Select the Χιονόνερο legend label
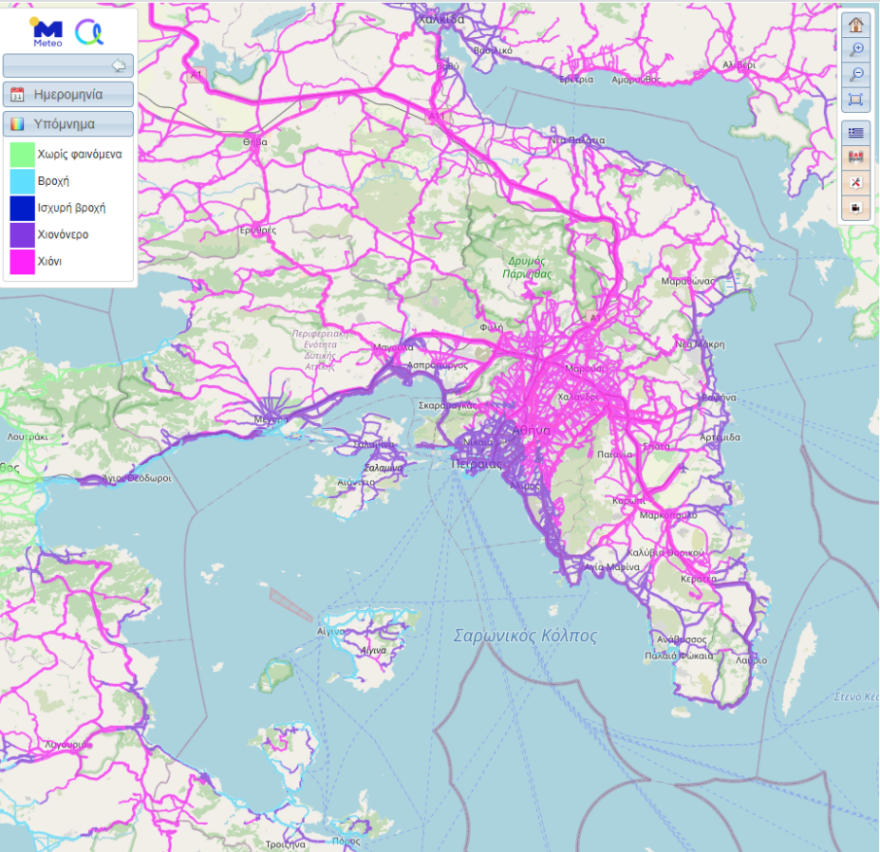 pyautogui.click(x=62, y=234)
